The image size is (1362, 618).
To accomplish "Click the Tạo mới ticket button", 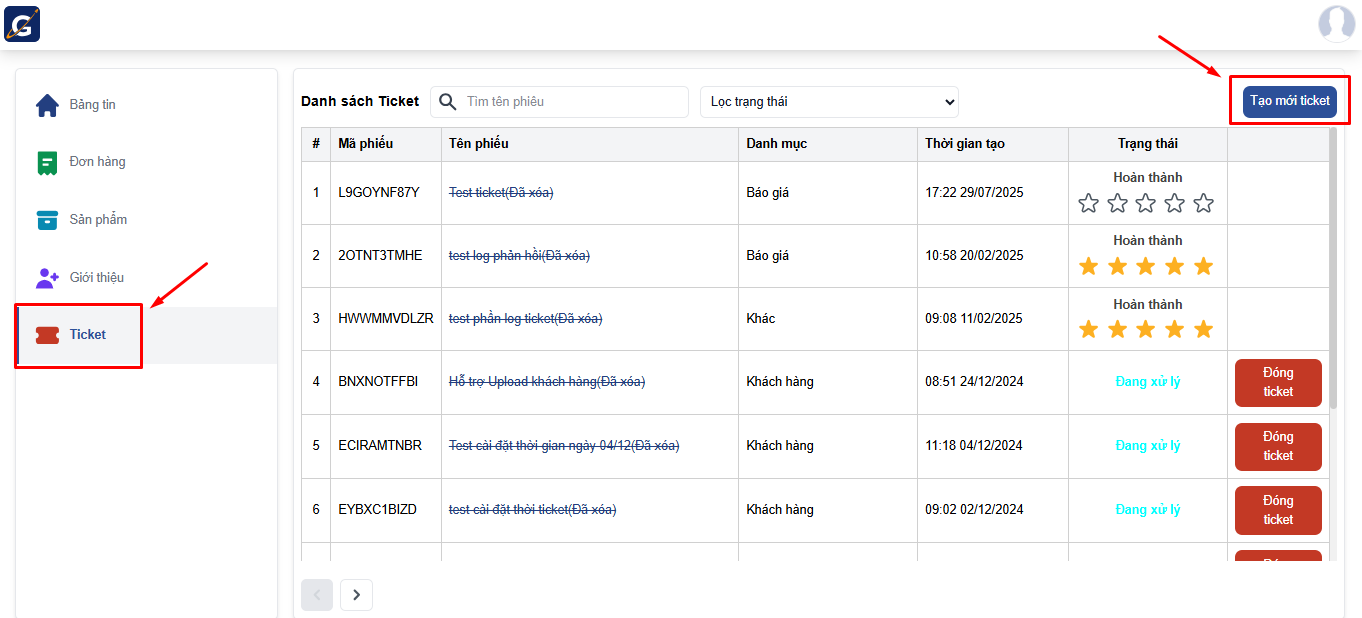I will (x=1289, y=101).
